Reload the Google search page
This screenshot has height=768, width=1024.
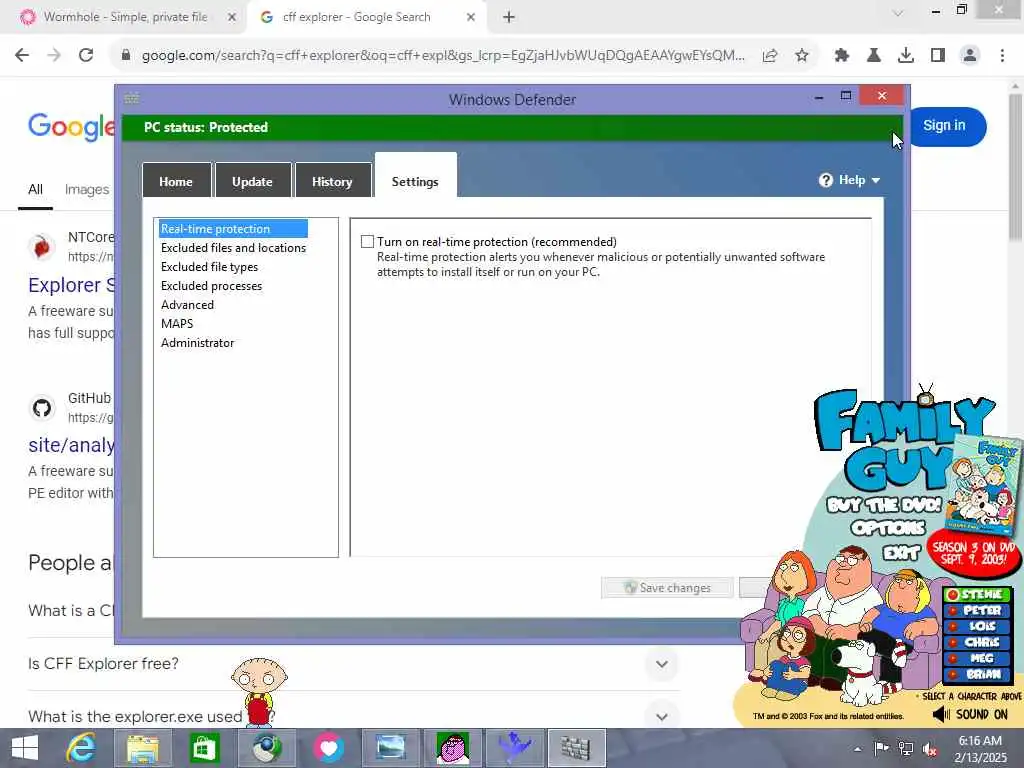pos(86,55)
